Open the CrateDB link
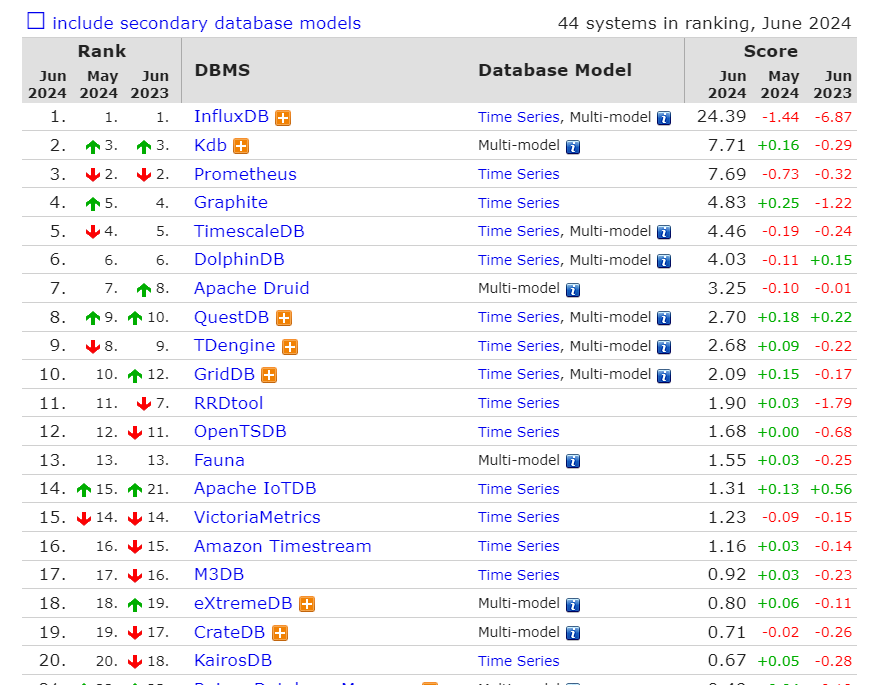This screenshot has height=685, width=877. (229, 632)
